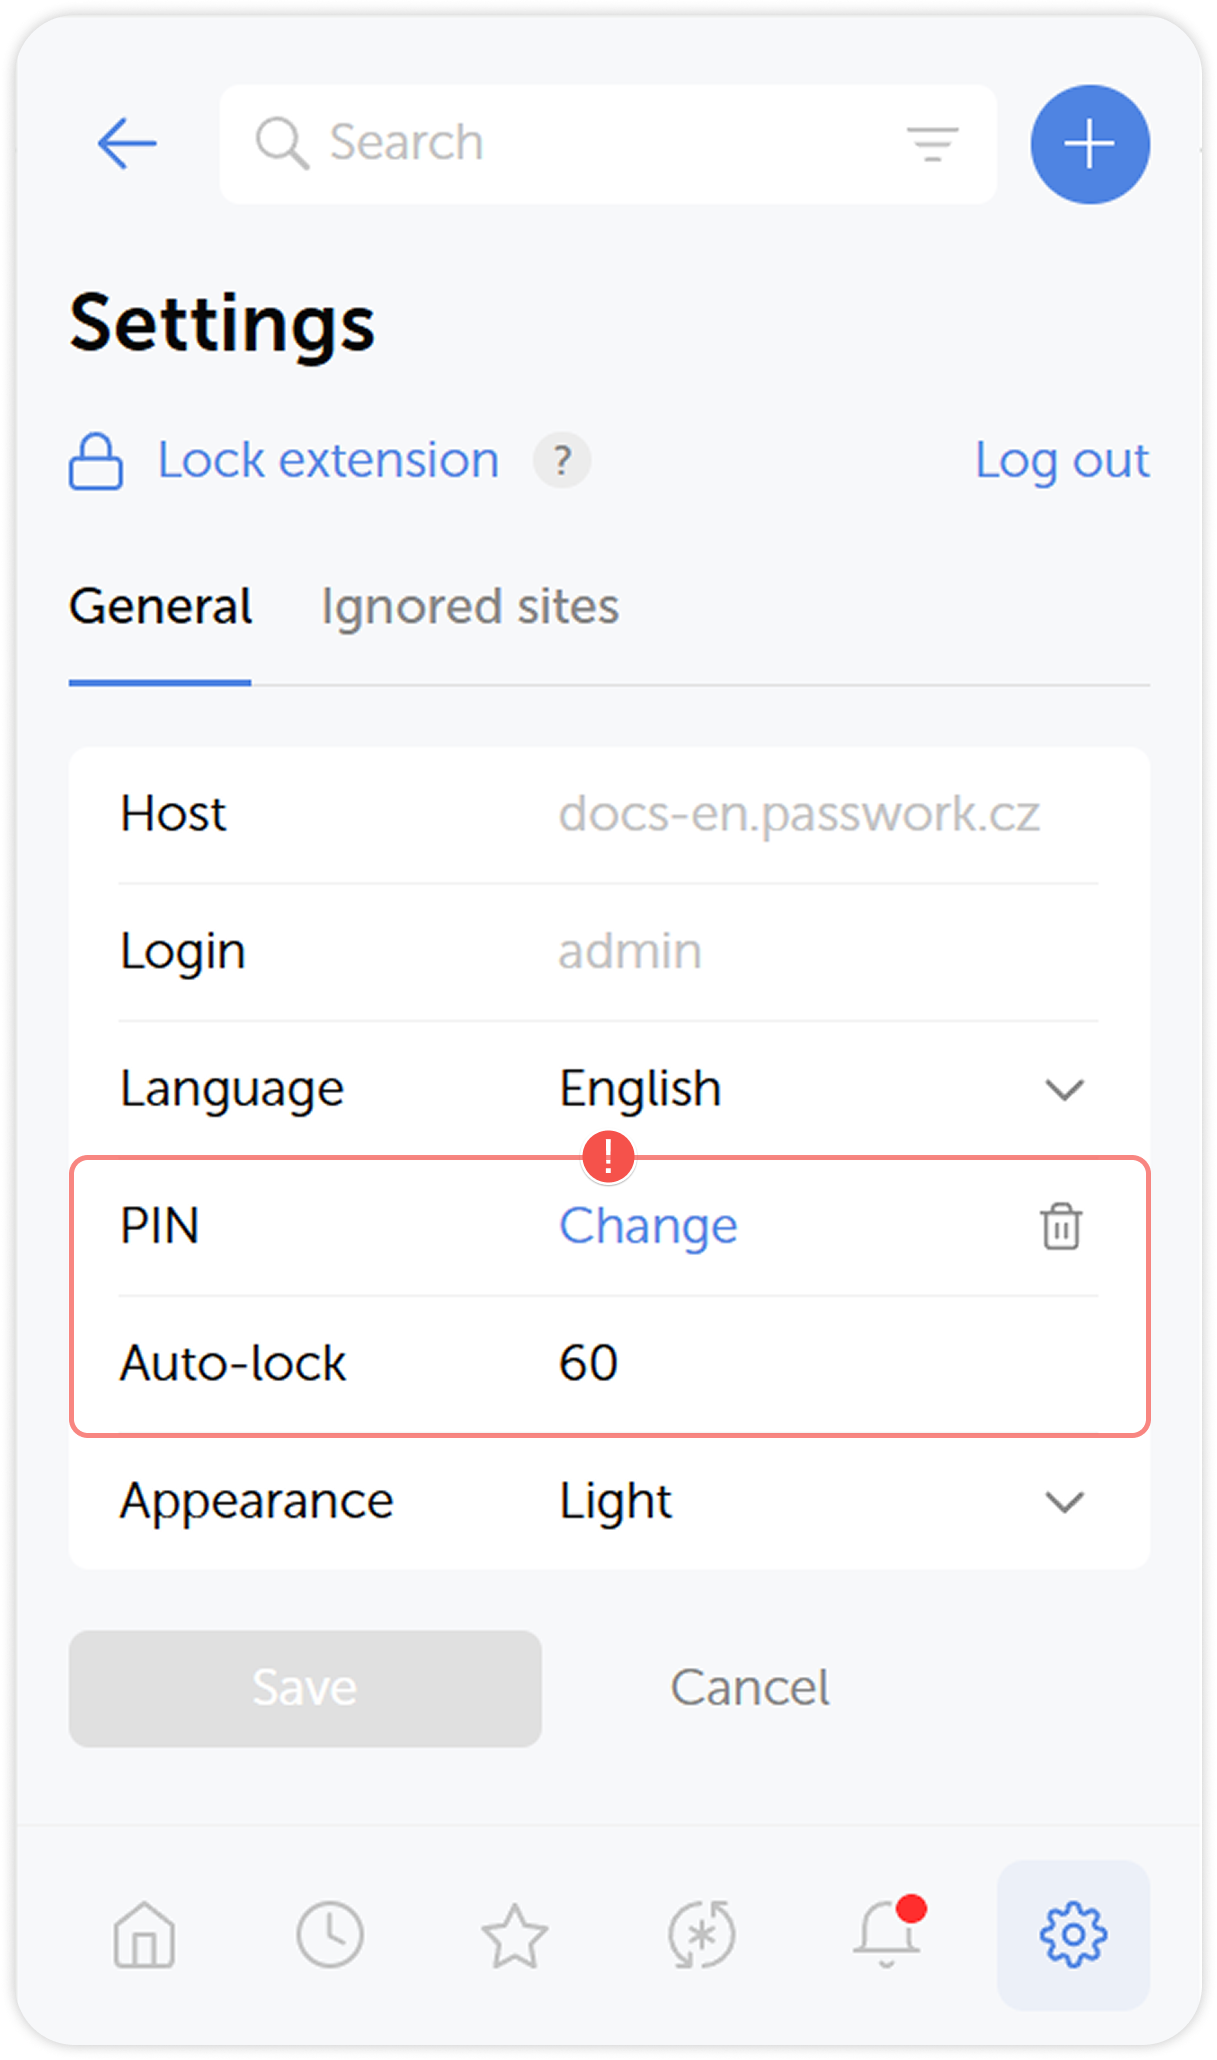This screenshot has height=2060, width=1217.
Task: Log out of the extension
Action: pos(1063,461)
